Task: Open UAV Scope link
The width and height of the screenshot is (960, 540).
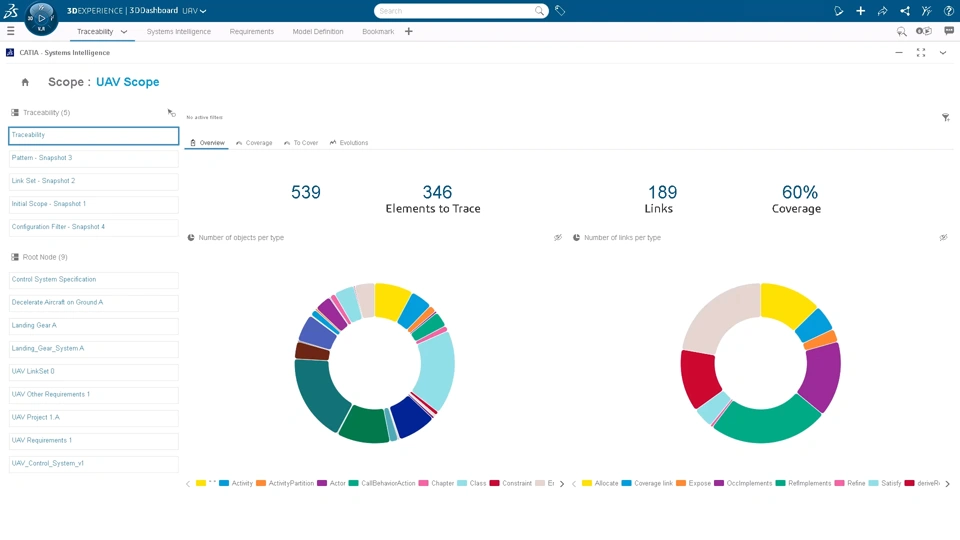Action: tap(127, 82)
